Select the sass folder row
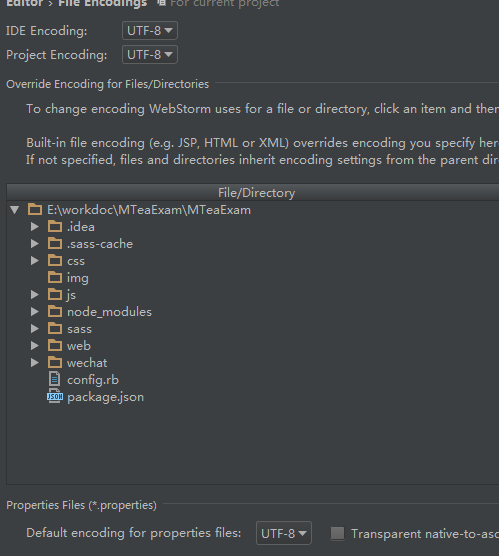The height and width of the screenshot is (556, 499). click(253, 329)
